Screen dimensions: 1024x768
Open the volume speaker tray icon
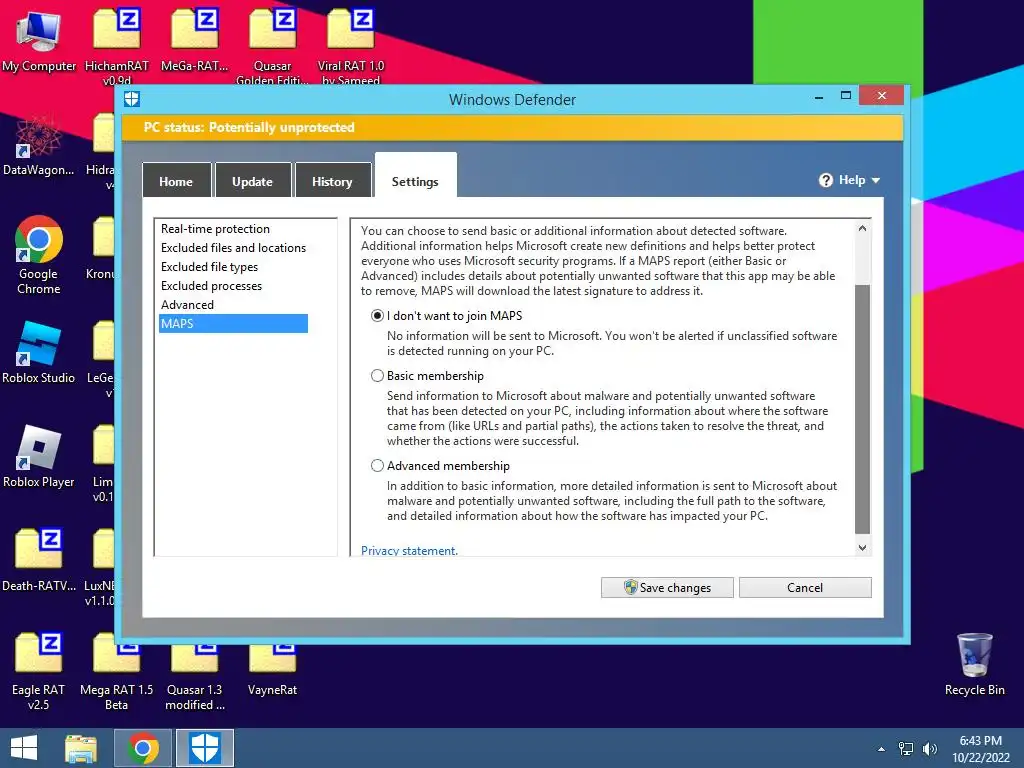click(929, 749)
